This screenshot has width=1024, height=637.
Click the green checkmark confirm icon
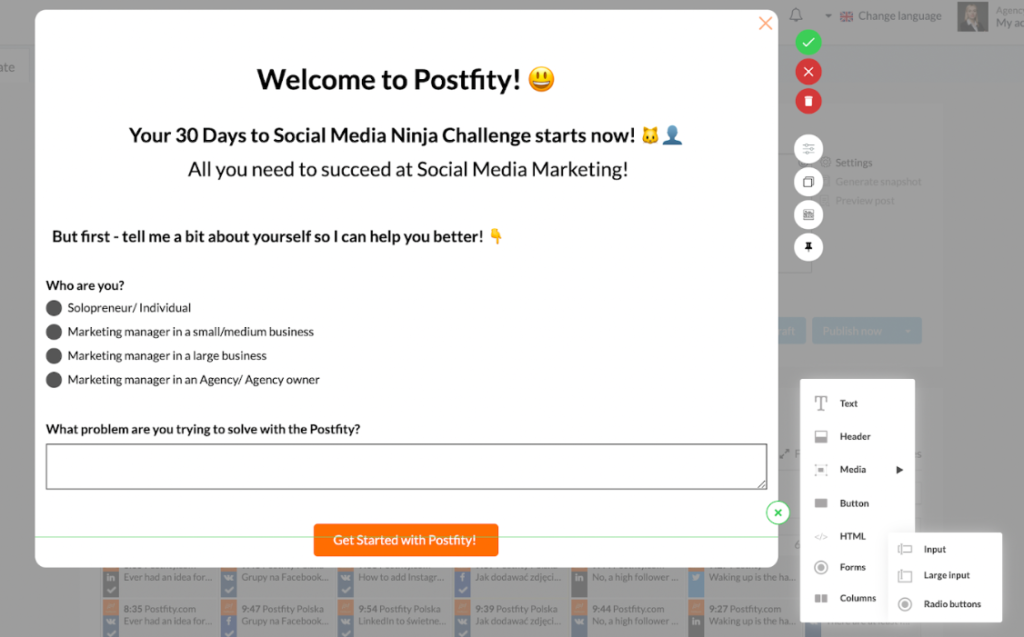(808, 42)
